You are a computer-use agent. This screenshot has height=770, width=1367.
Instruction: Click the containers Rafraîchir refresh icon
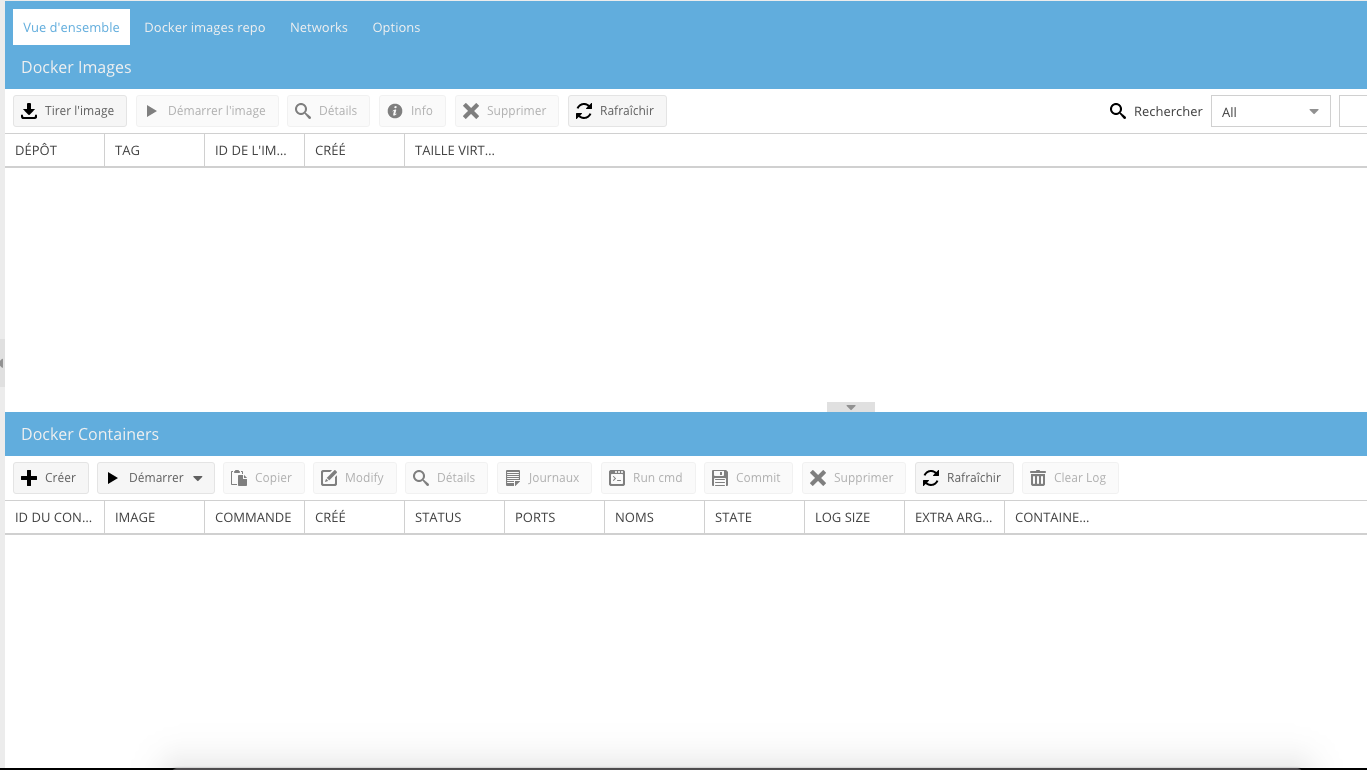(931, 478)
